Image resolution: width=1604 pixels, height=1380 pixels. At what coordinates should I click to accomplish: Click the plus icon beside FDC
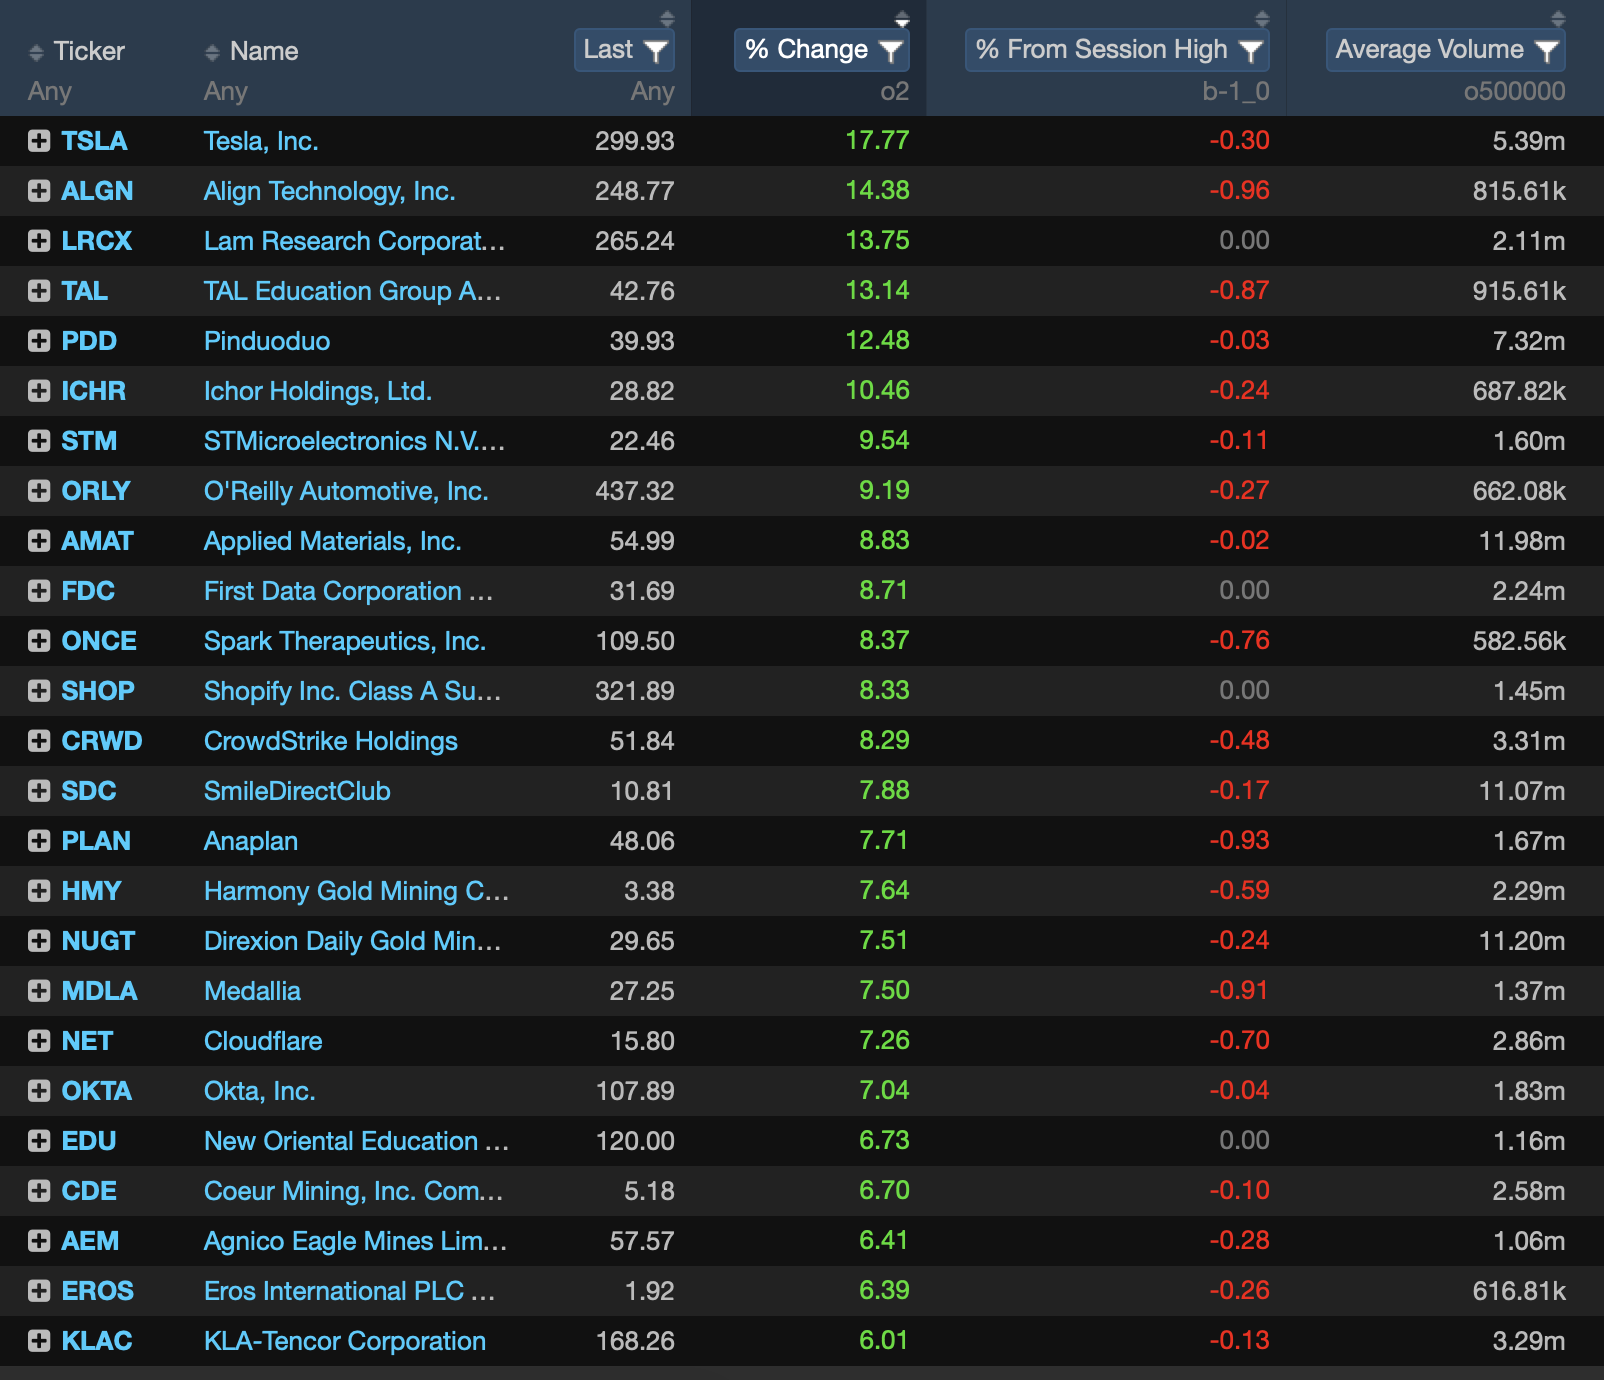[x=39, y=591]
